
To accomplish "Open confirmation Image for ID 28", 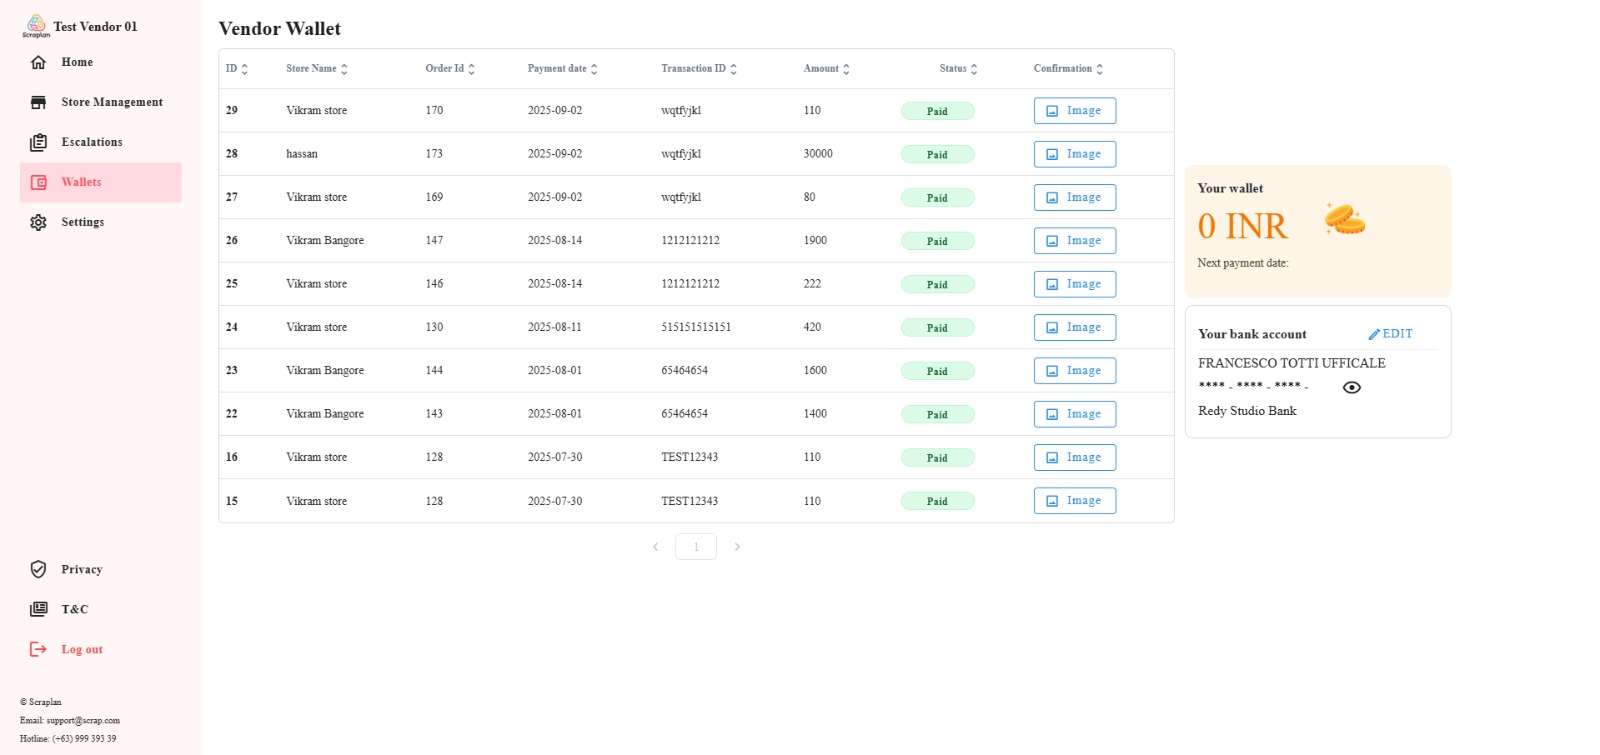I will pyautogui.click(x=1075, y=154).
